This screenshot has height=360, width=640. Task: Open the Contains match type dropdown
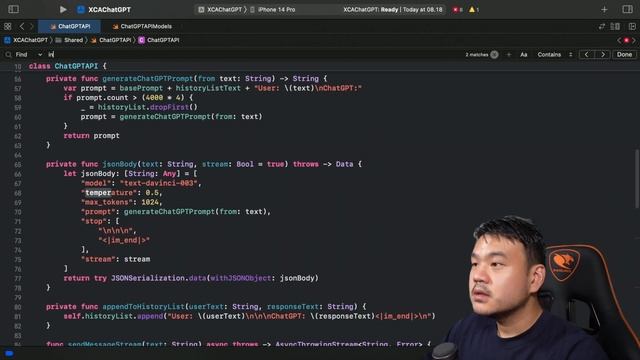click(554, 55)
